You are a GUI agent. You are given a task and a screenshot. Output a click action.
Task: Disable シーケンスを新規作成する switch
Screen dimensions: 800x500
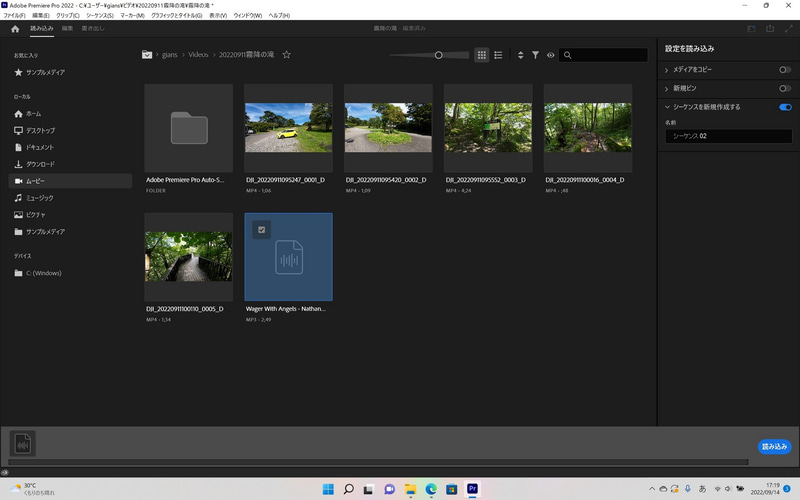(785, 107)
